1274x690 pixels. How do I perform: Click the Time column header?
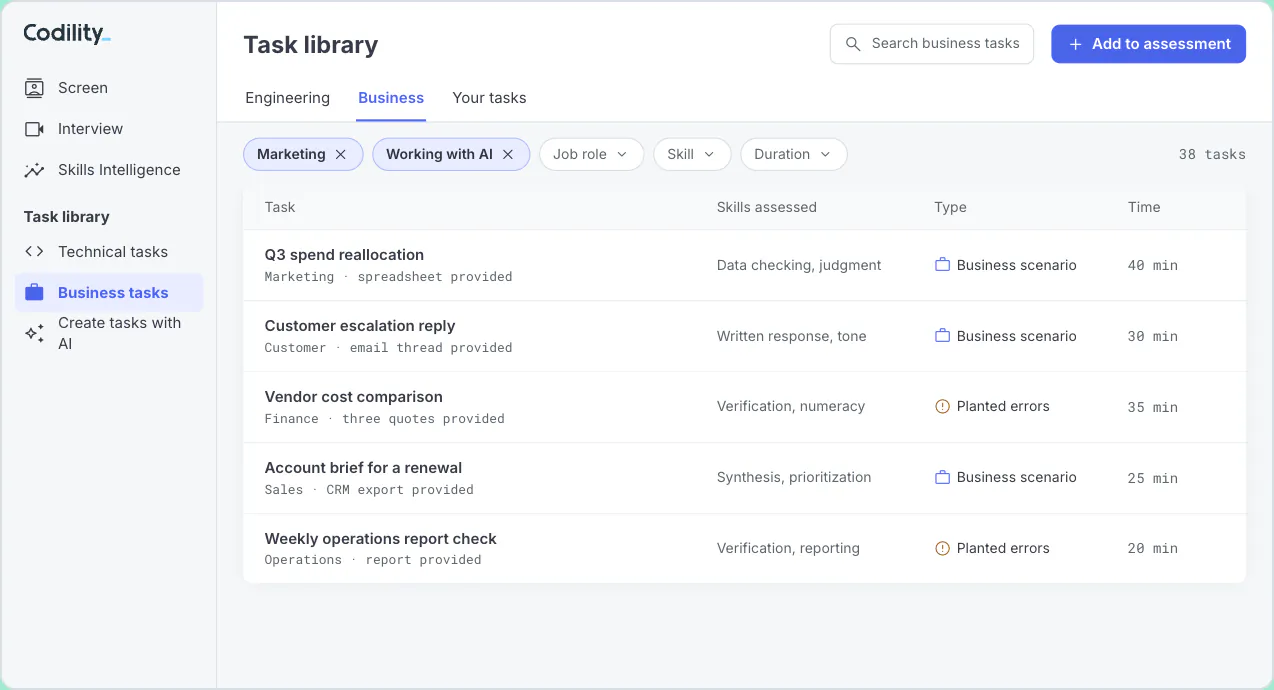tap(1144, 207)
